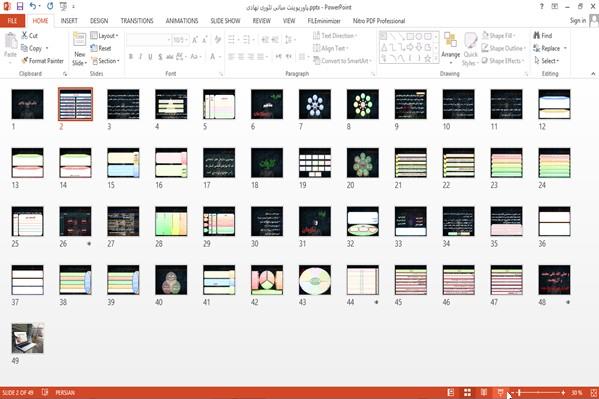599x399 pixels.
Task: Open the Select dropdown in Editing group
Action: pyautogui.click(x=546, y=61)
